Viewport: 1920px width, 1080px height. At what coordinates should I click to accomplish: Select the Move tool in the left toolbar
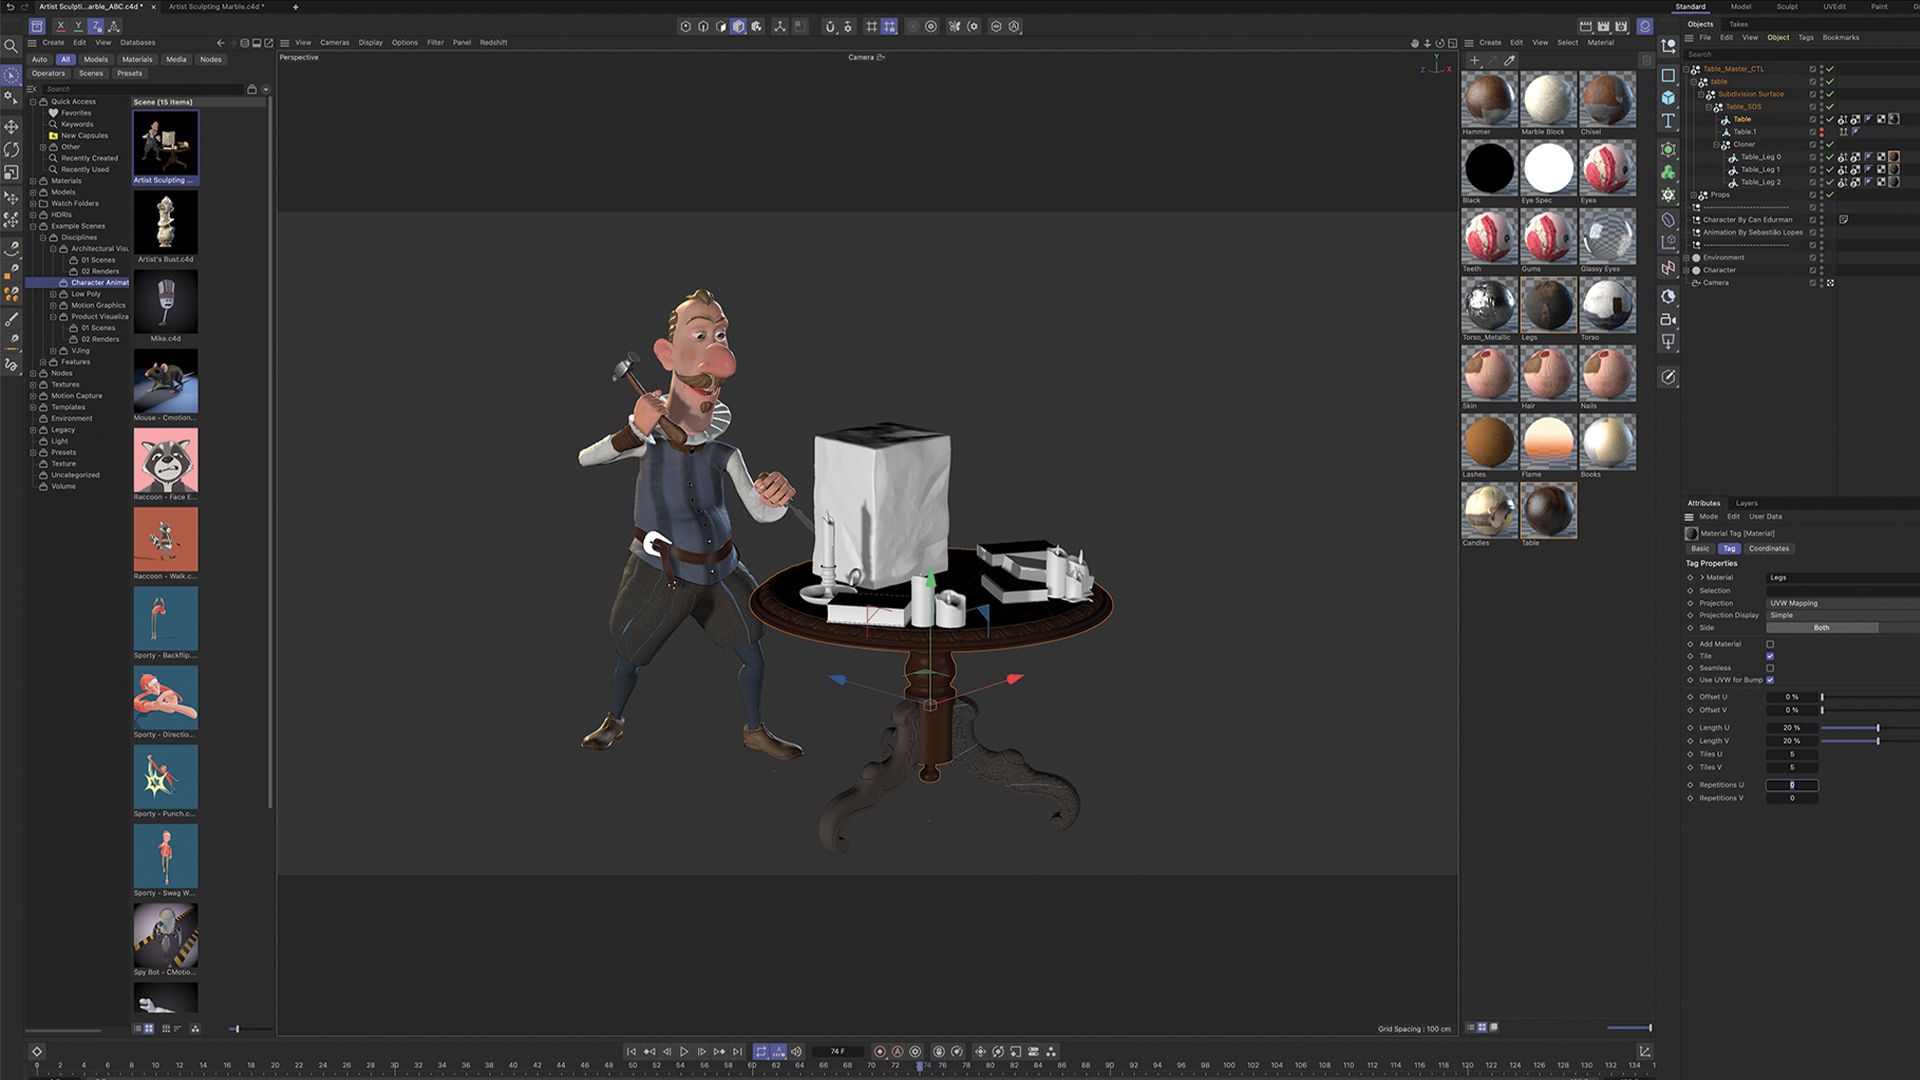point(11,127)
